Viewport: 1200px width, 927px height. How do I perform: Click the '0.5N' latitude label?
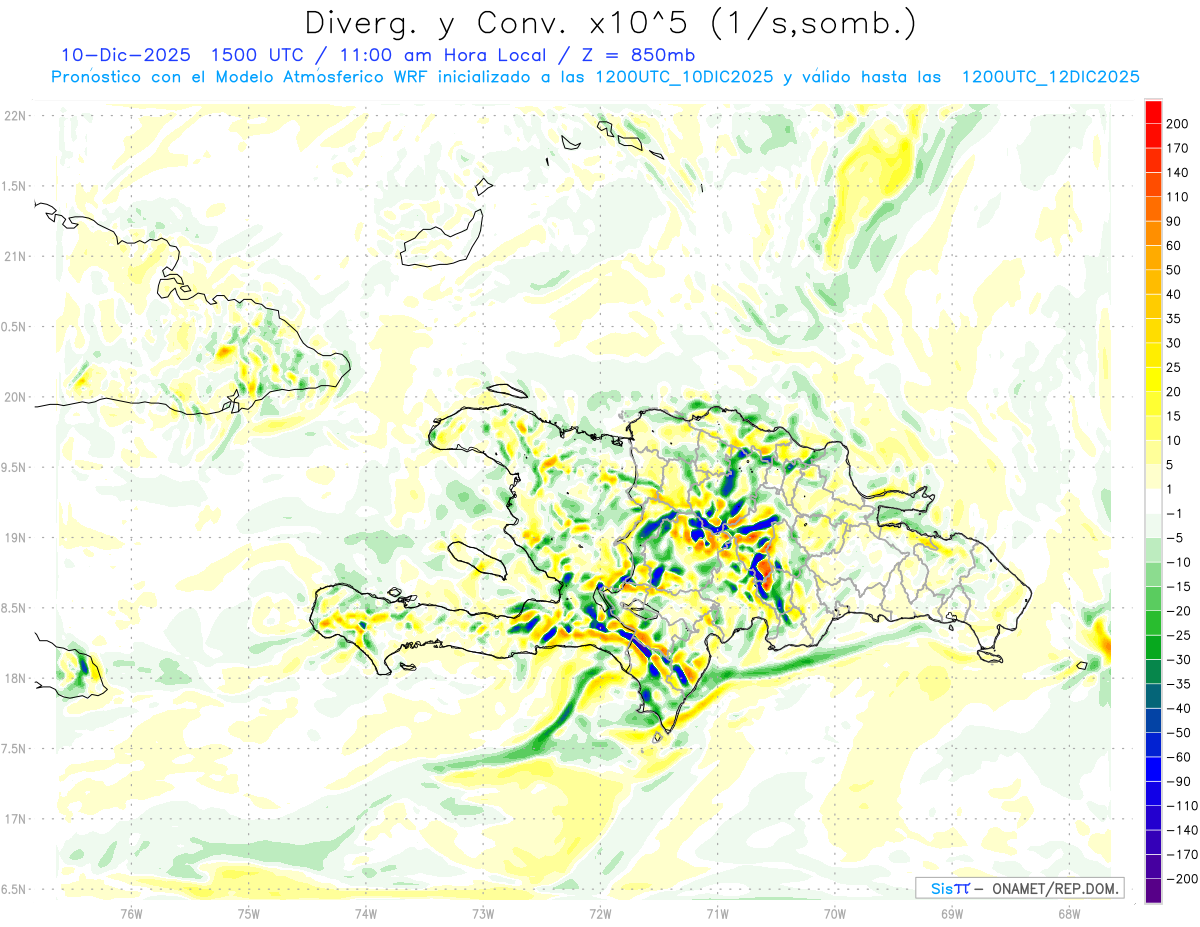(x=15, y=327)
